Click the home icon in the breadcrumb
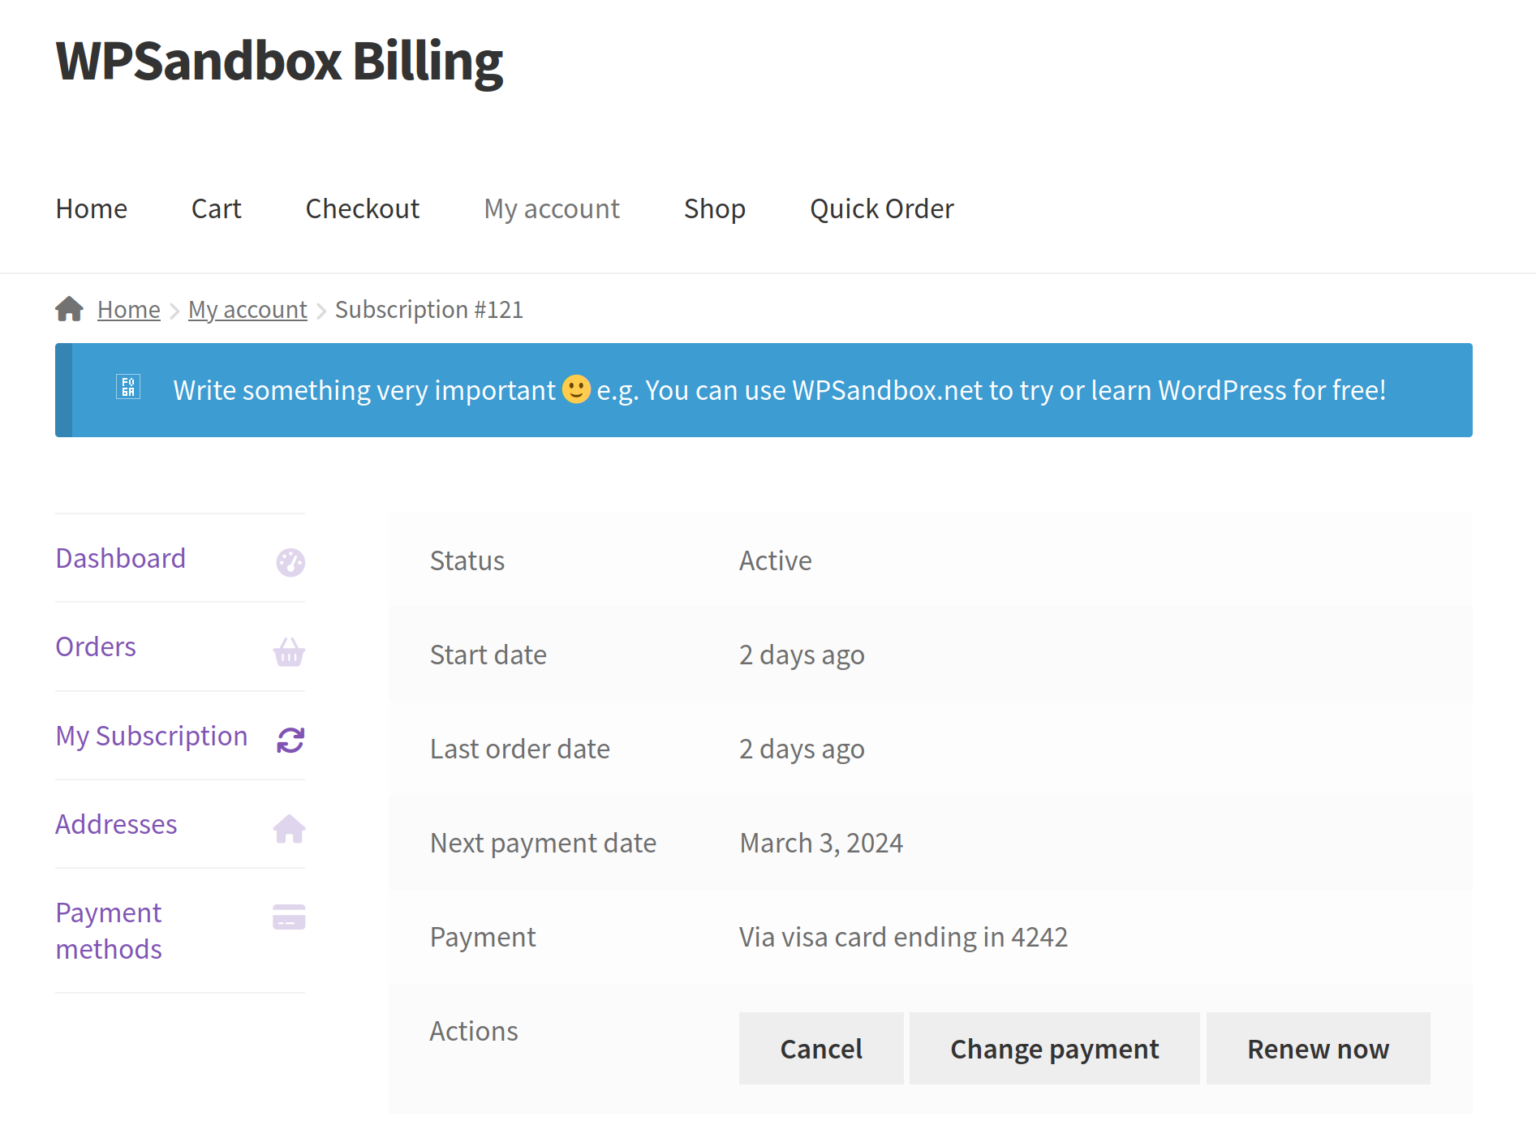Image resolution: width=1536 pixels, height=1138 pixels. (x=68, y=309)
